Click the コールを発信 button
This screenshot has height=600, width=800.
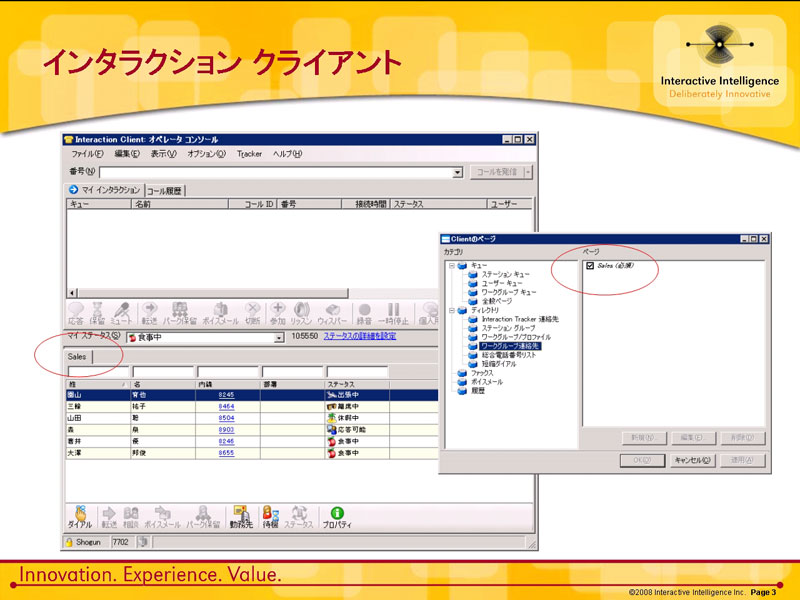pos(496,172)
